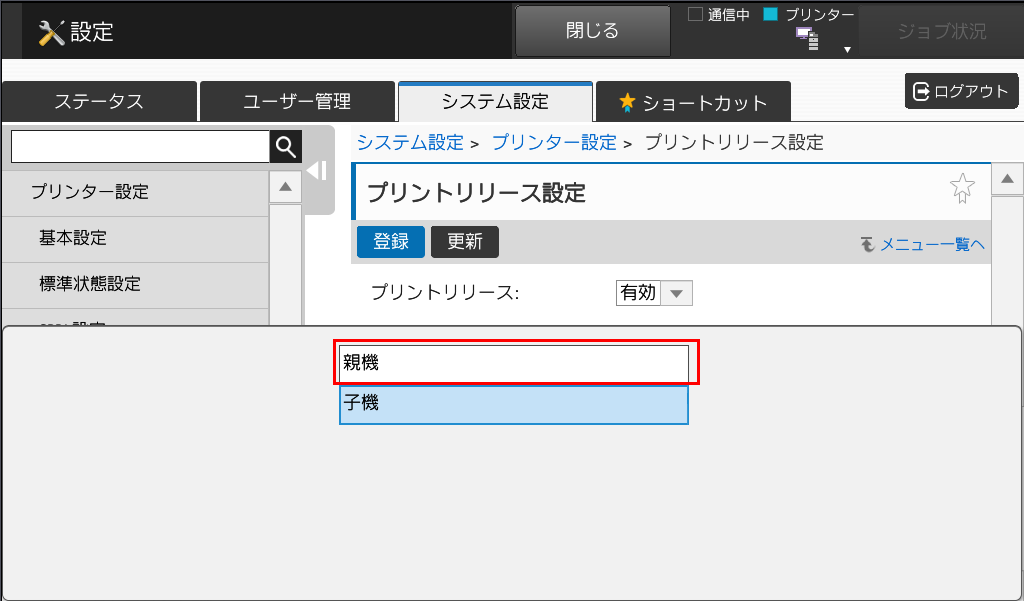The image size is (1024, 601).
Task: Click the ログアウト button
Action: [x=961, y=91]
